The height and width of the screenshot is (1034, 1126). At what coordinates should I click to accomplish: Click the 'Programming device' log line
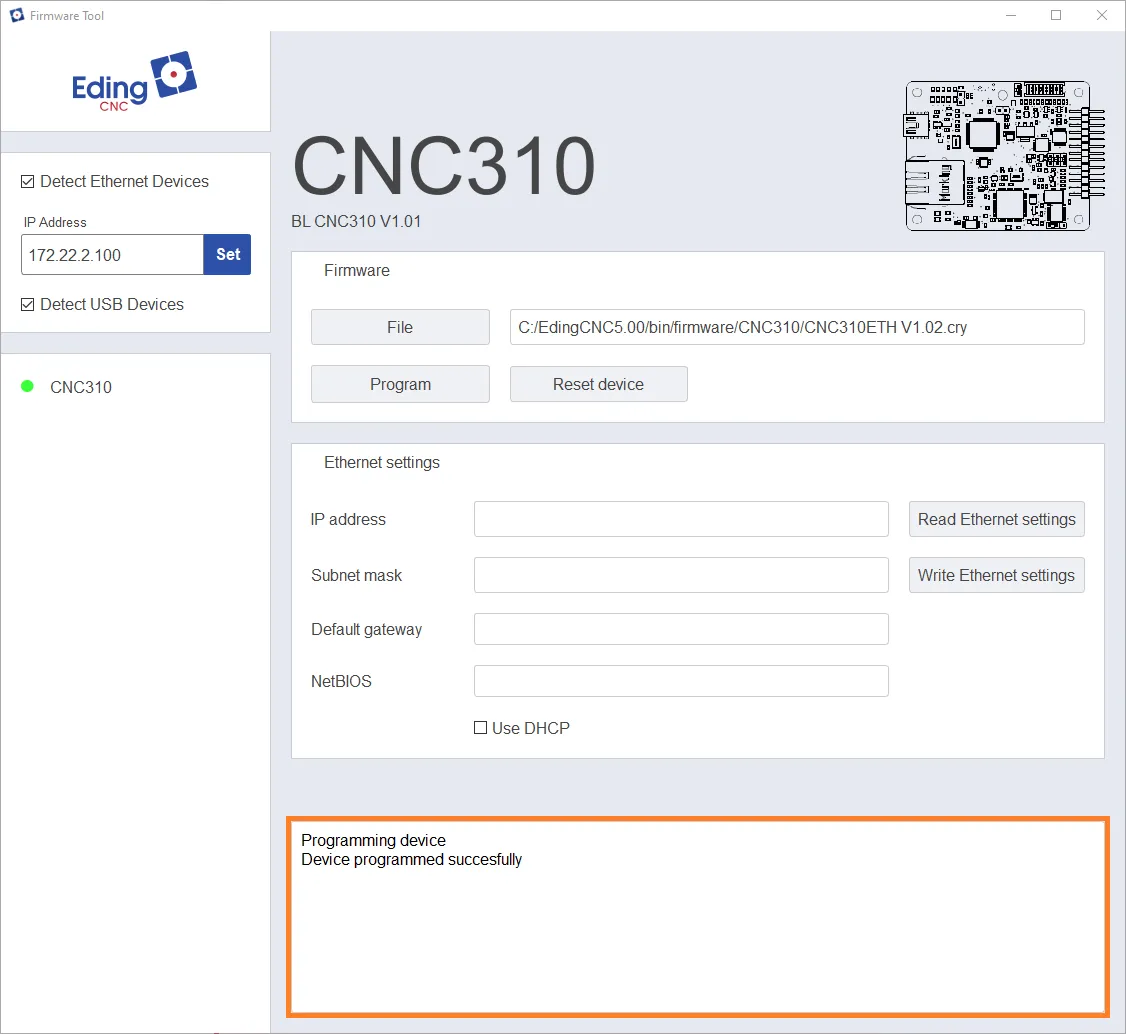tap(373, 840)
